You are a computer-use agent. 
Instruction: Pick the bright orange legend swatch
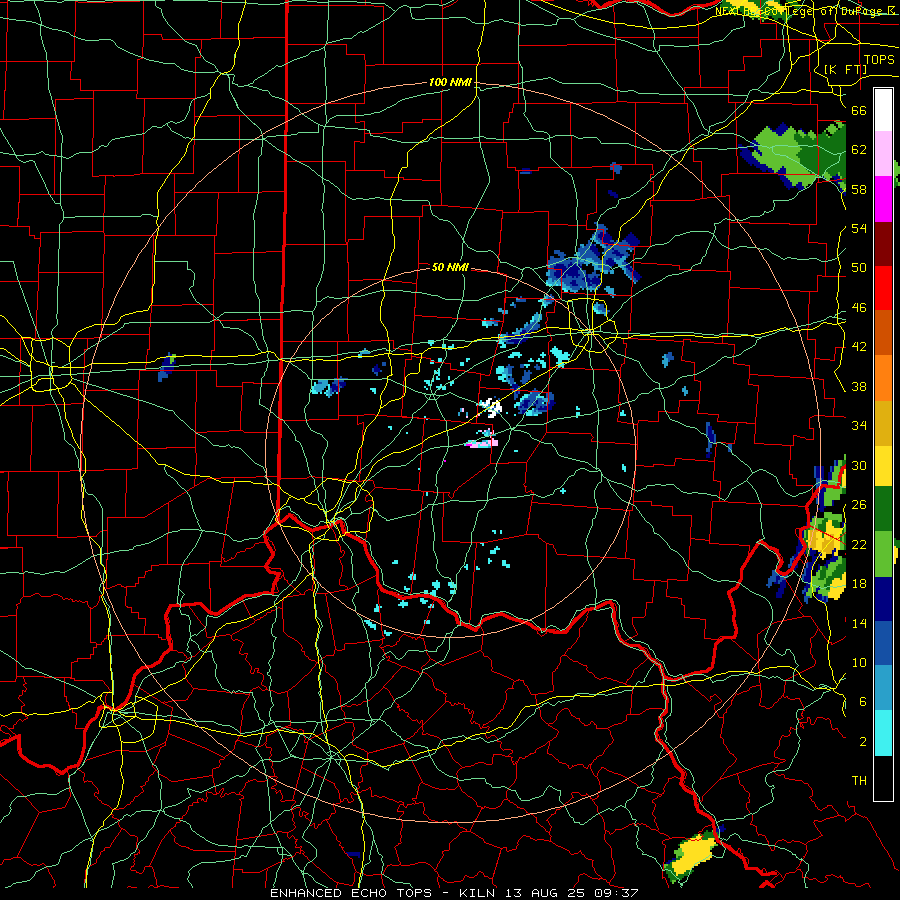point(883,378)
